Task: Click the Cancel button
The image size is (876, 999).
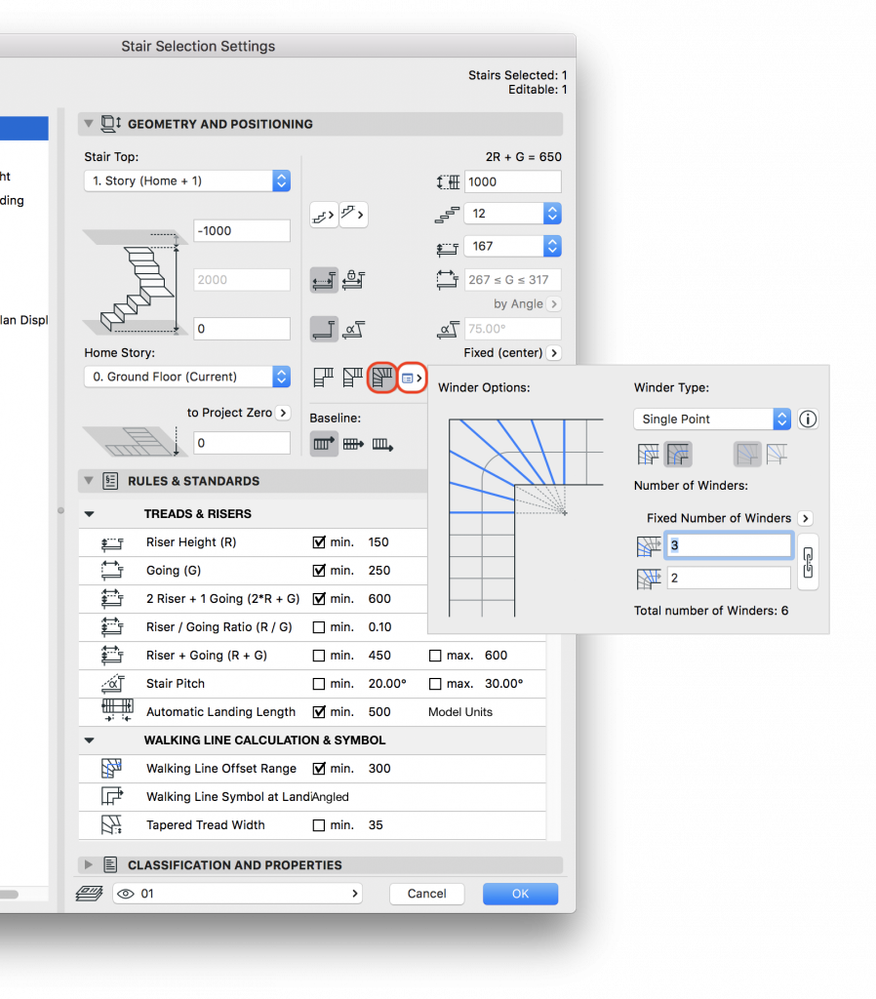Action: [427, 894]
